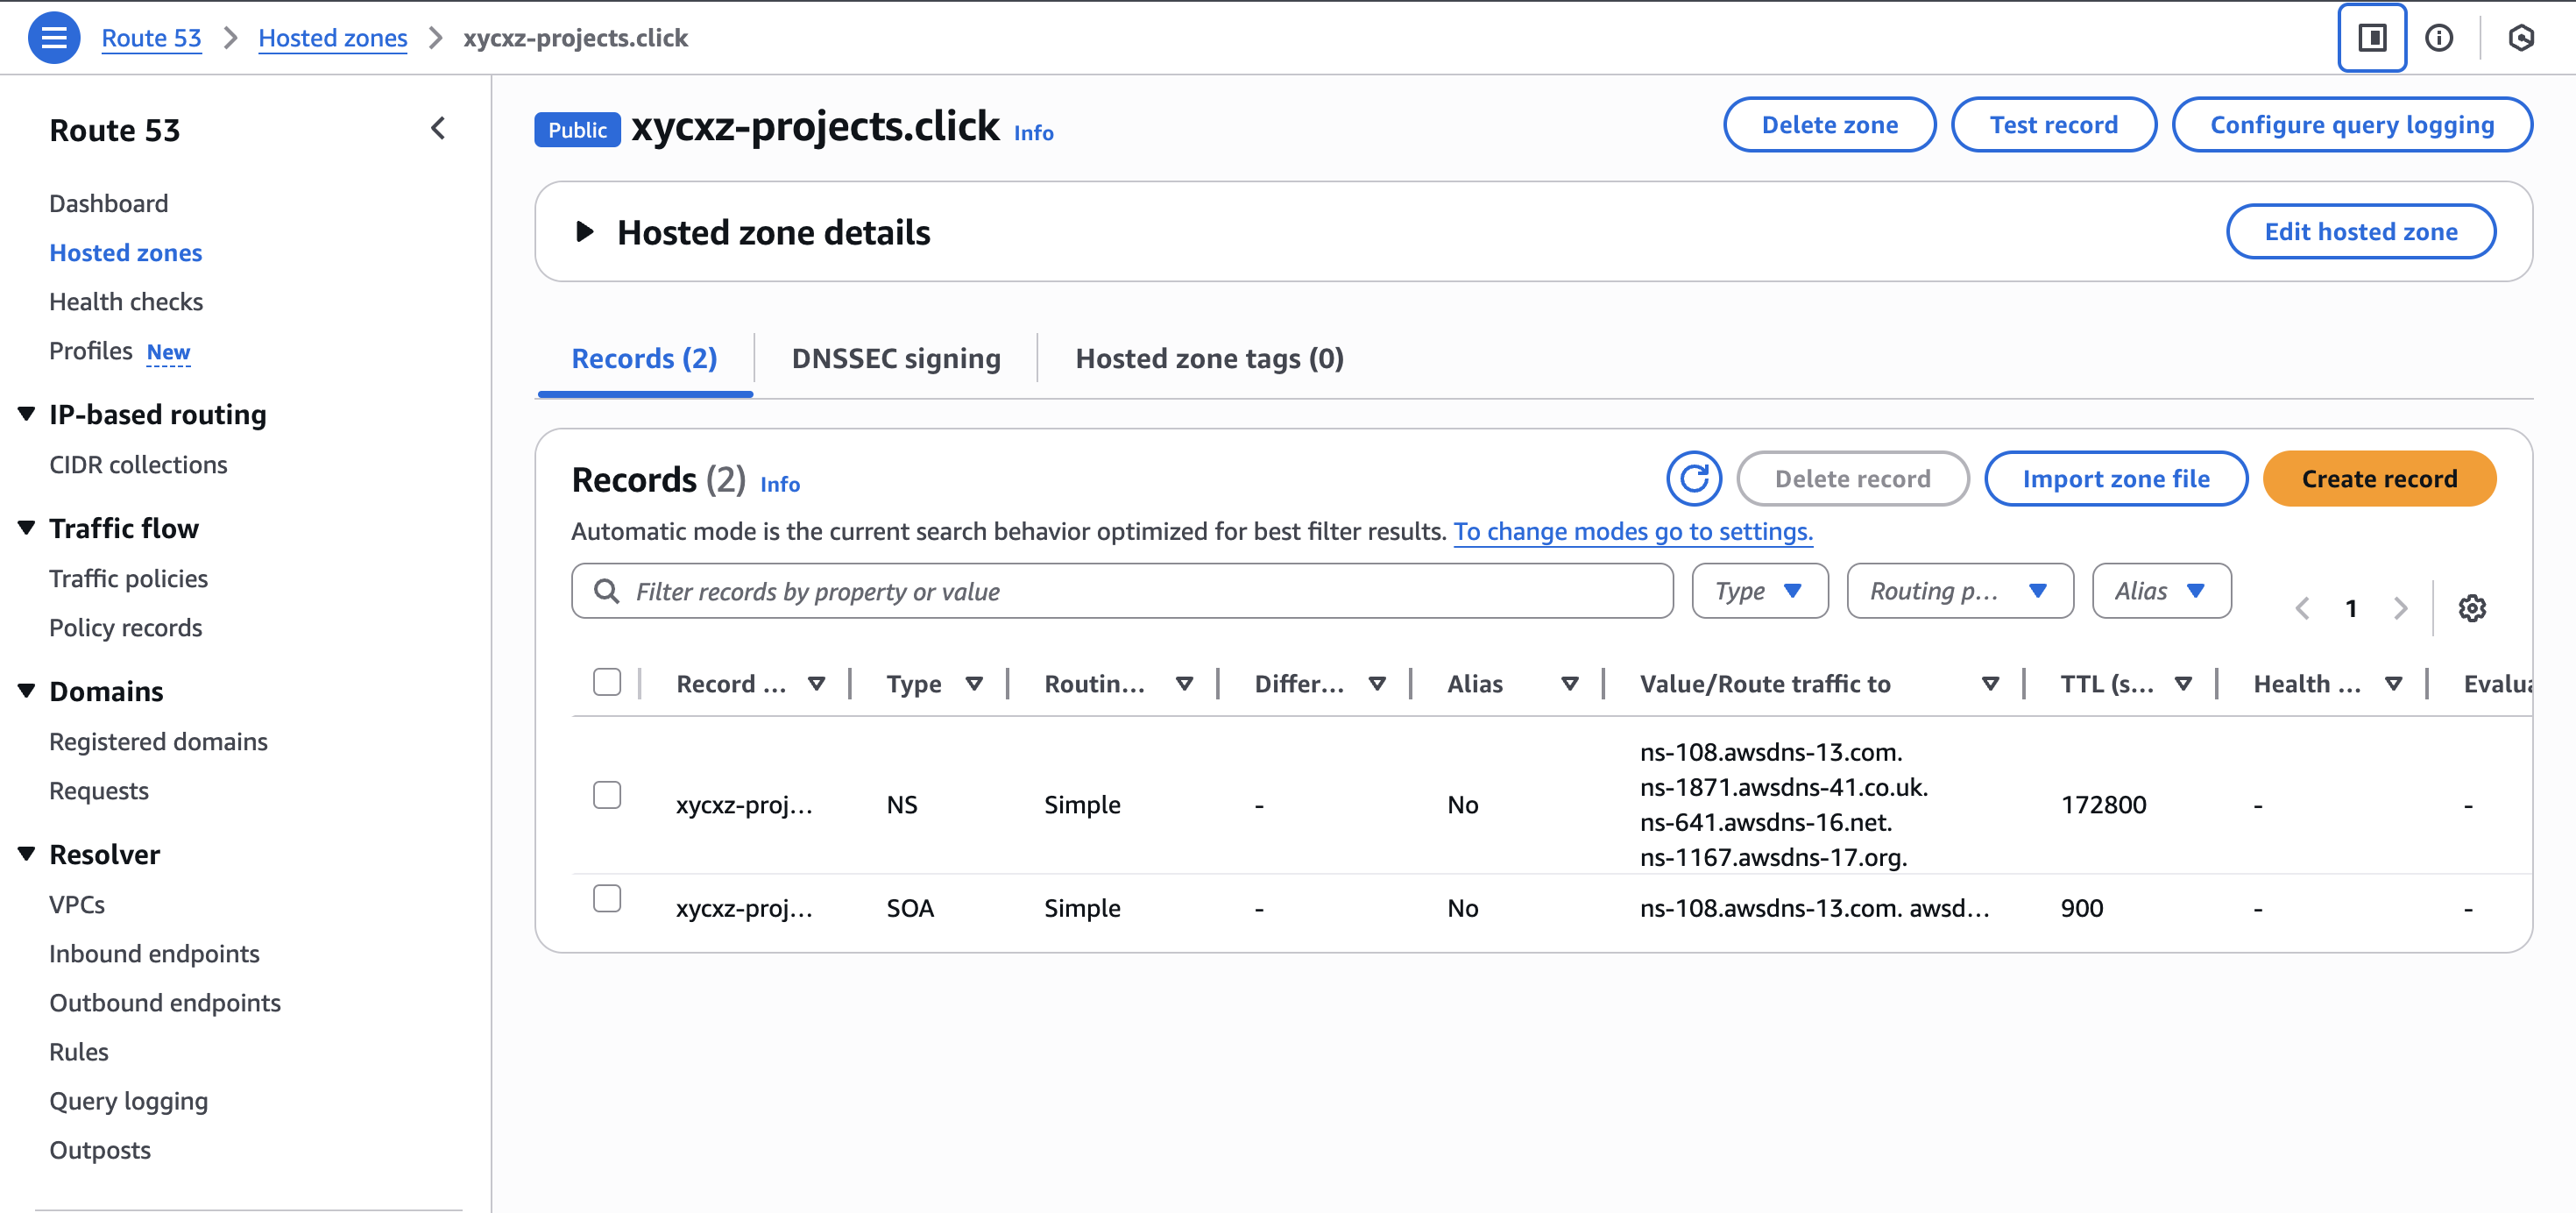Click the Create record button
Viewport: 2576px width, 1213px height.
2378,479
